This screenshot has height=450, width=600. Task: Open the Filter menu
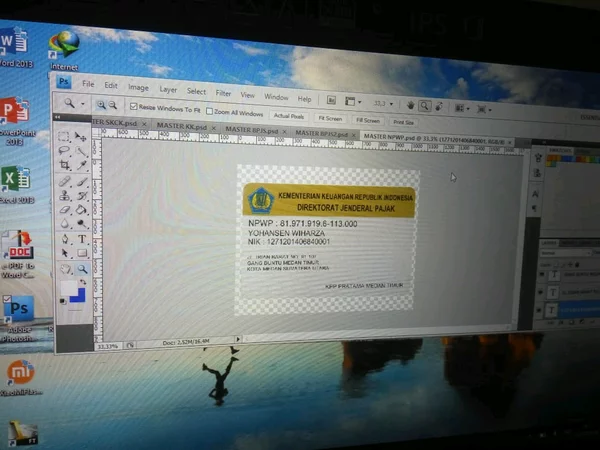tap(223, 93)
